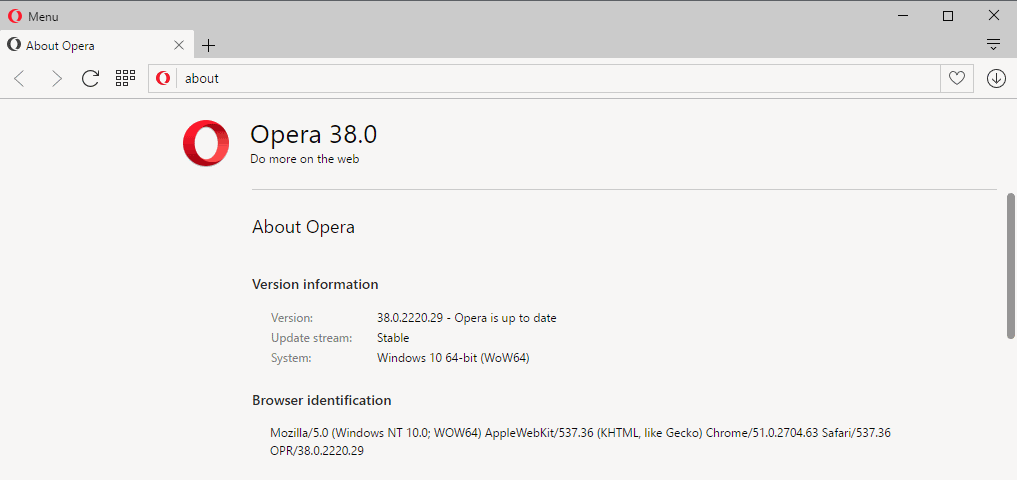Click the 'System:' label

click(x=291, y=357)
